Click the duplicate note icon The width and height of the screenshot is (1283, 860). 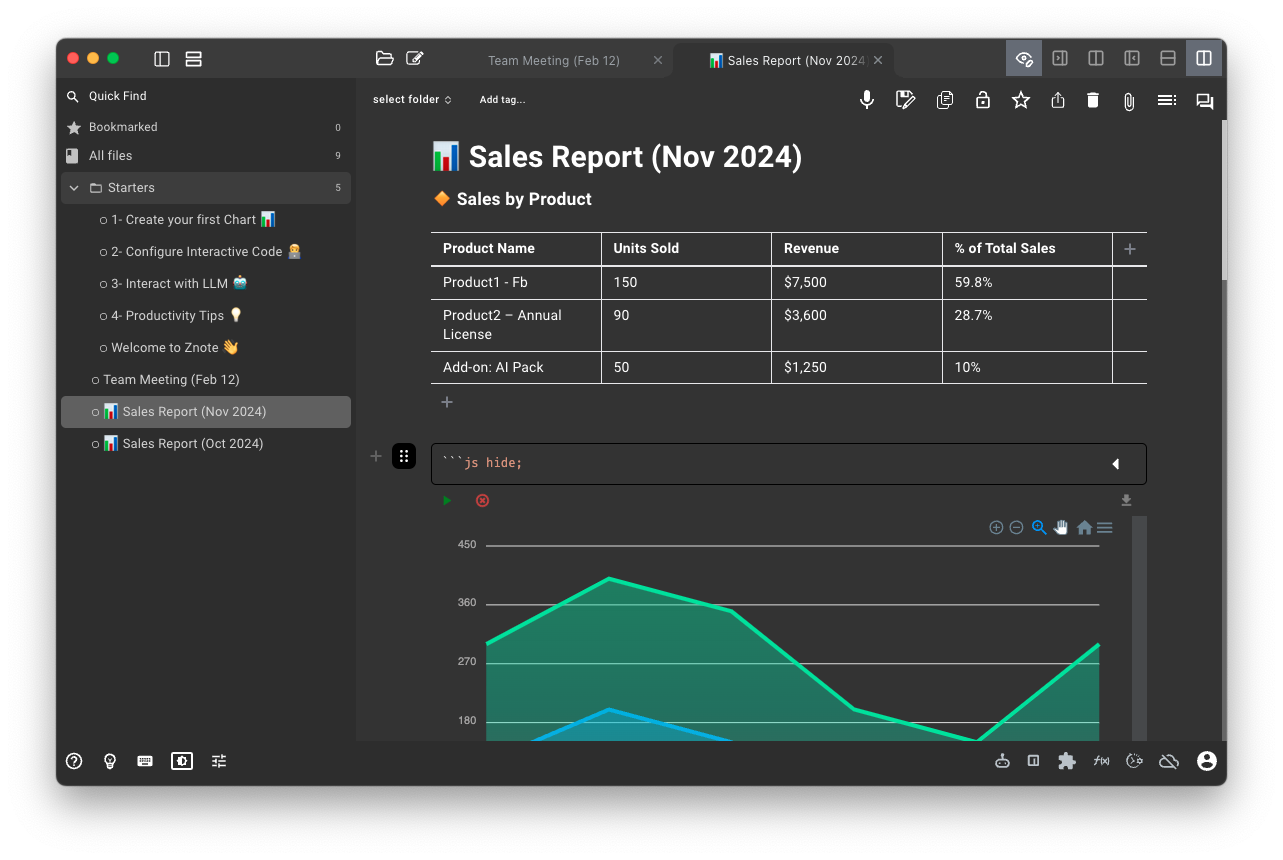tap(945, 100)
